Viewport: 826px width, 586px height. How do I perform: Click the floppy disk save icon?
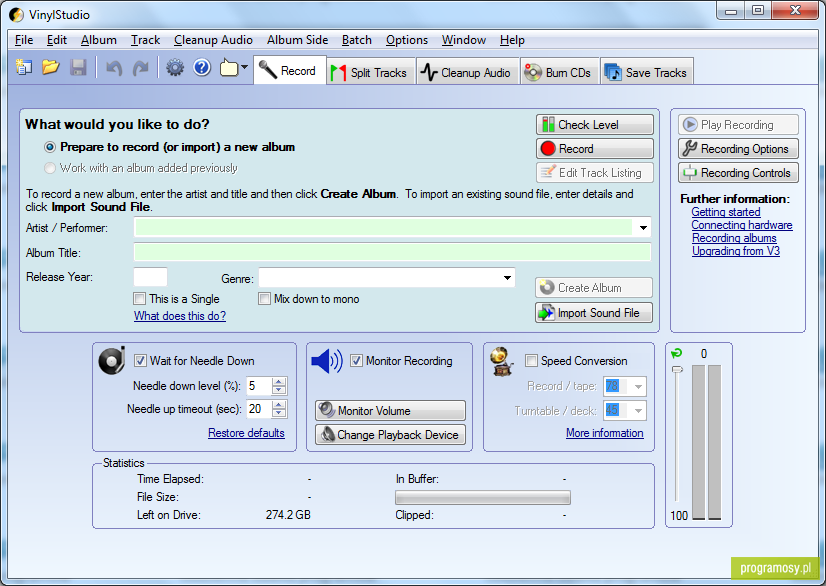(x=78, y=67)
